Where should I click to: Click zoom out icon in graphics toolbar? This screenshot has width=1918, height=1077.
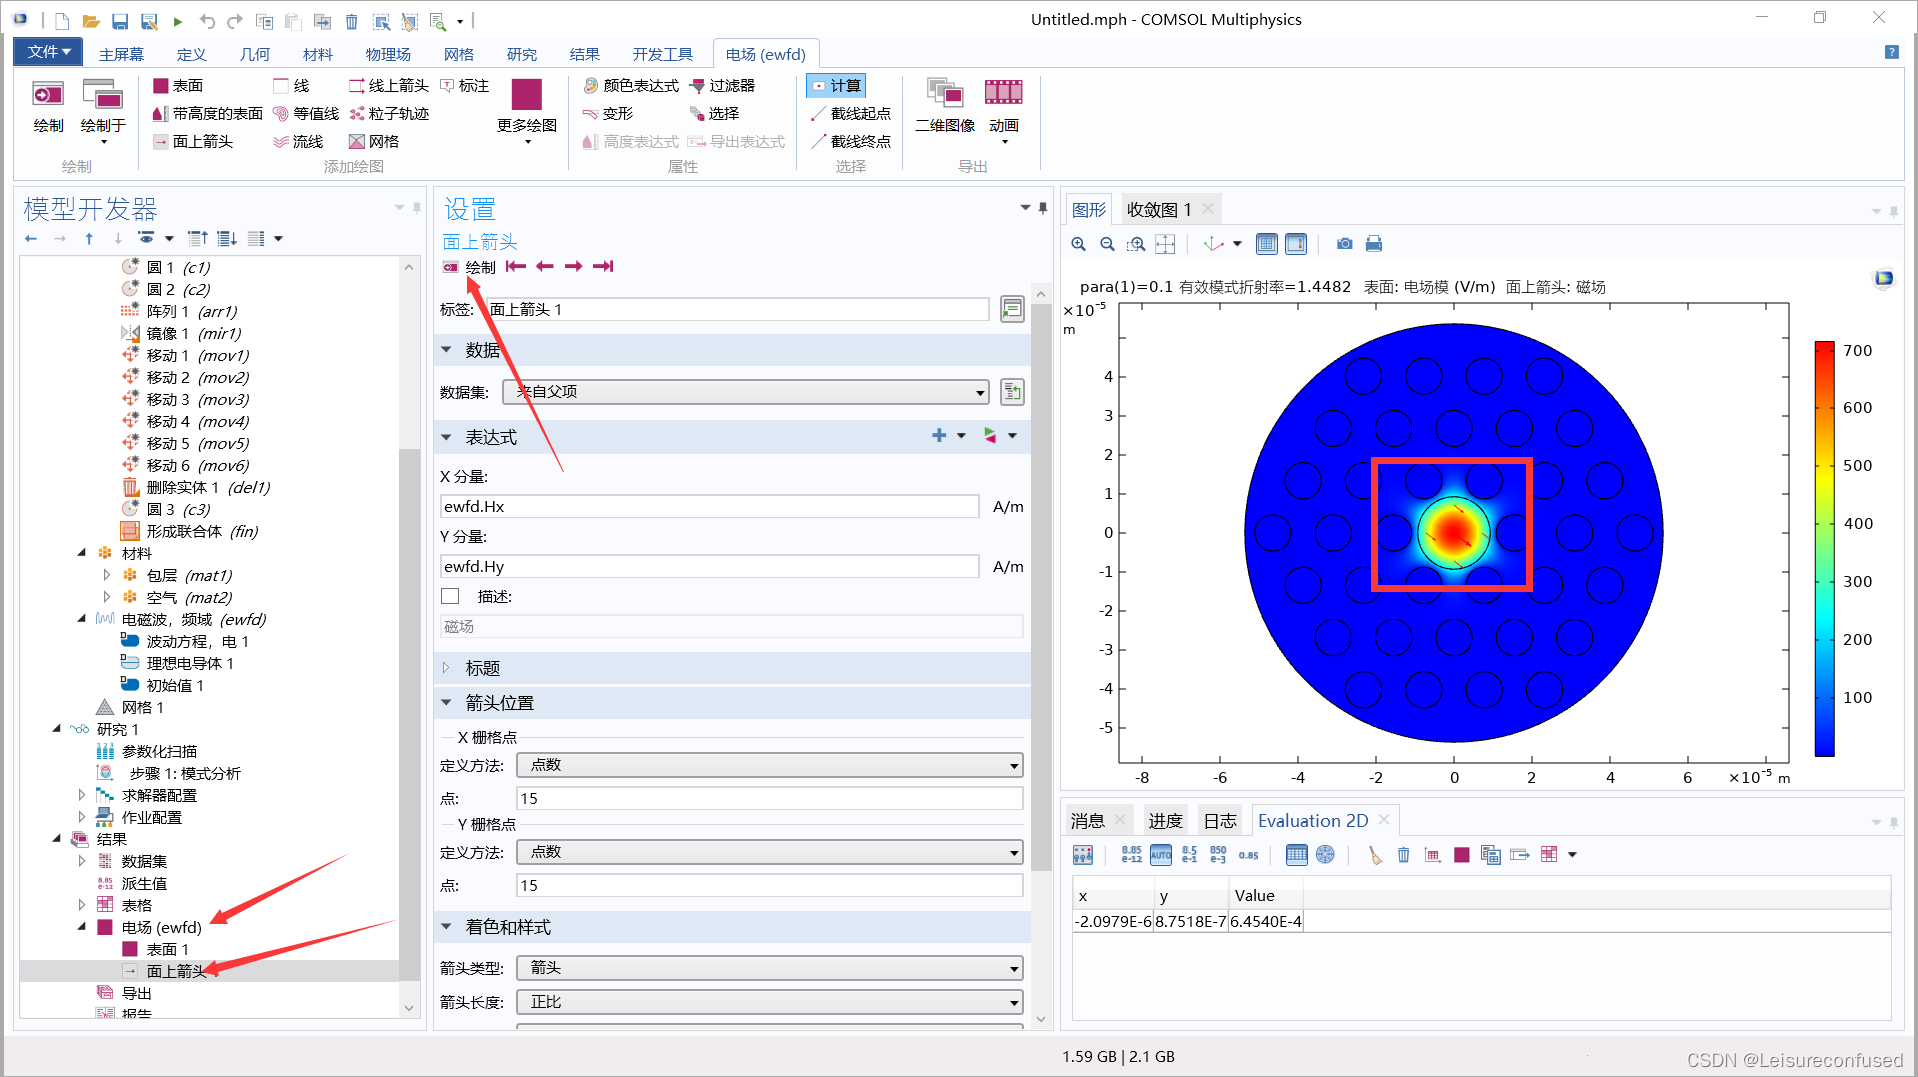[x=1107, y=244]
